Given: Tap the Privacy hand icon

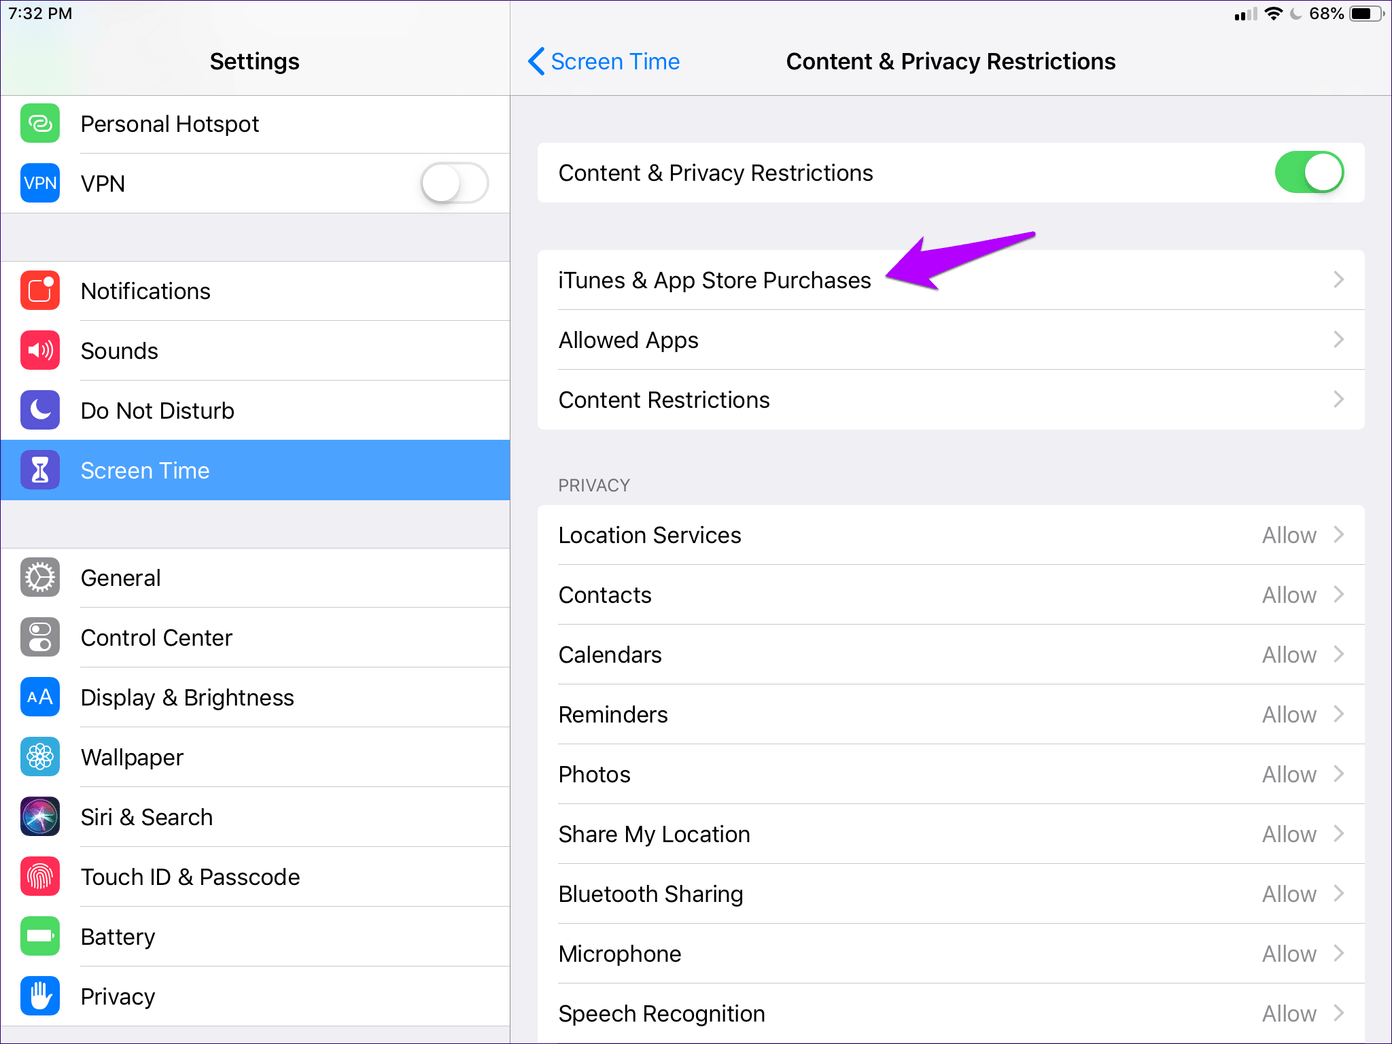Looking at the screenshot, I should [40, 997].
